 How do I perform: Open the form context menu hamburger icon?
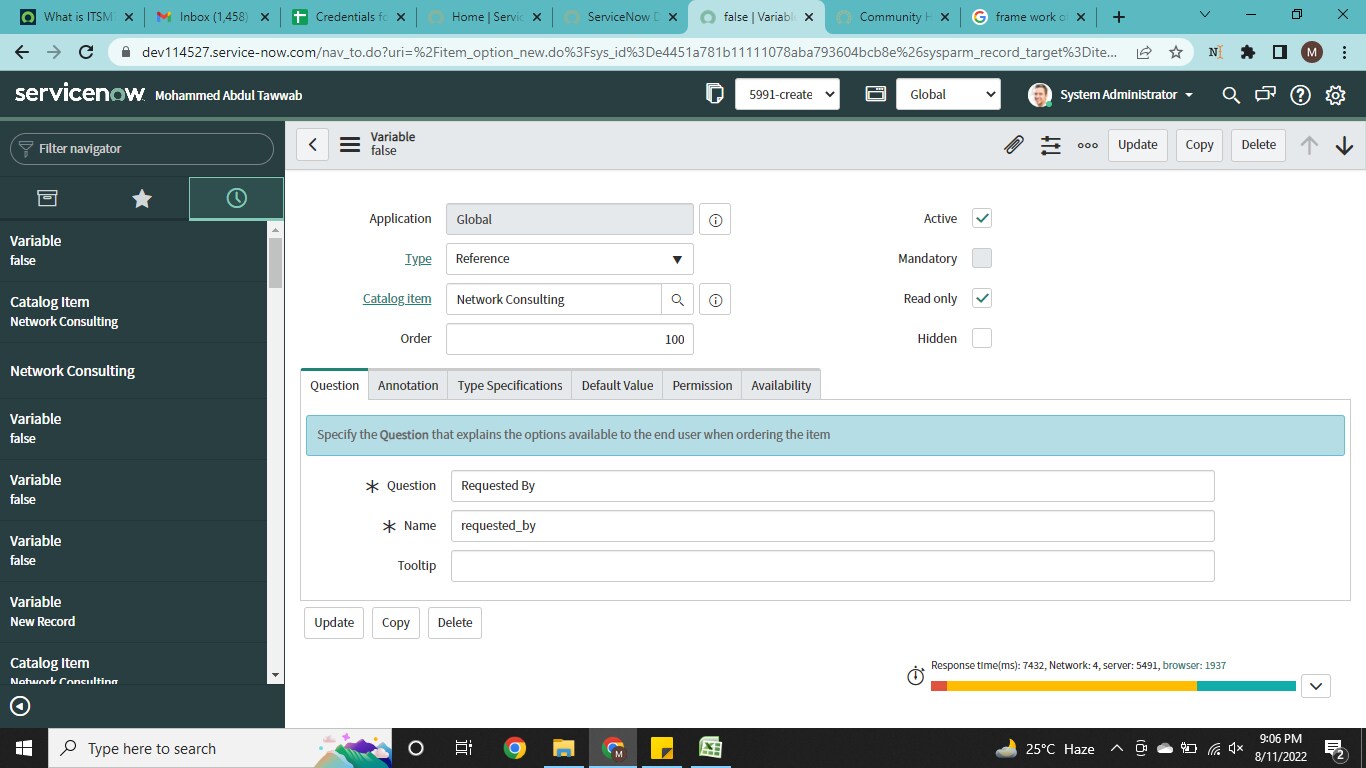(x=350, y=145)
